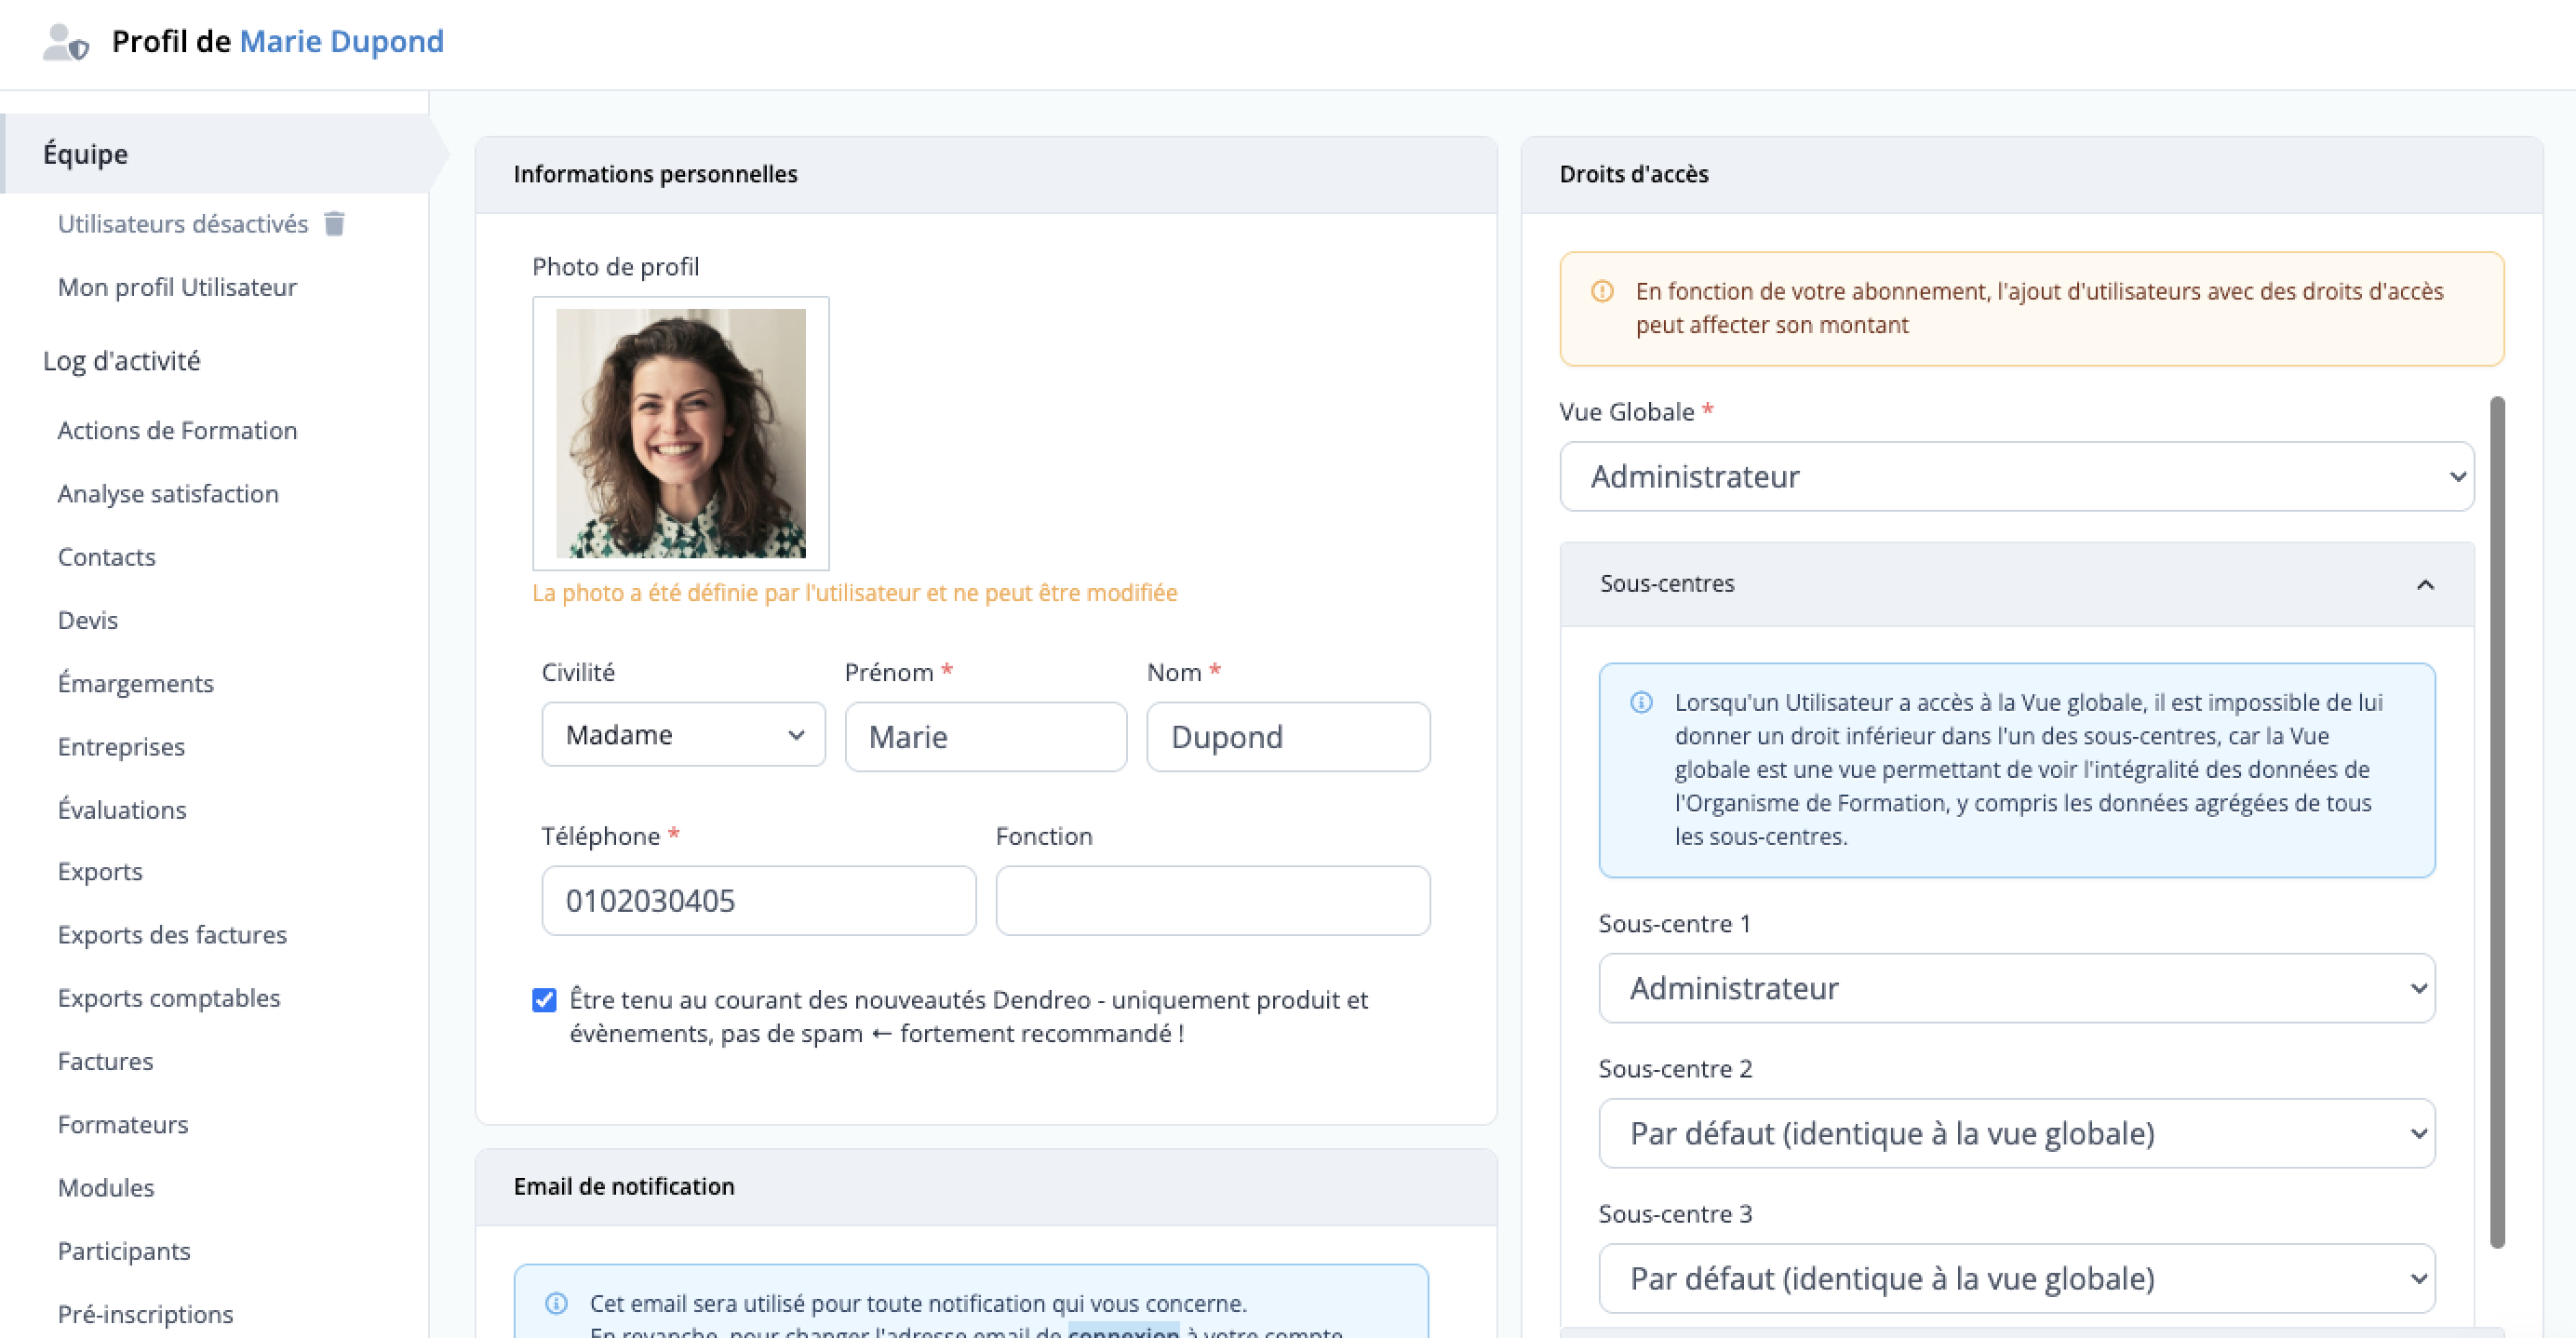Viewport: 2576px width, 1338px height.
Task: Click the blue info icon in the Sous-centres notice
Action: coord(1641,703)
